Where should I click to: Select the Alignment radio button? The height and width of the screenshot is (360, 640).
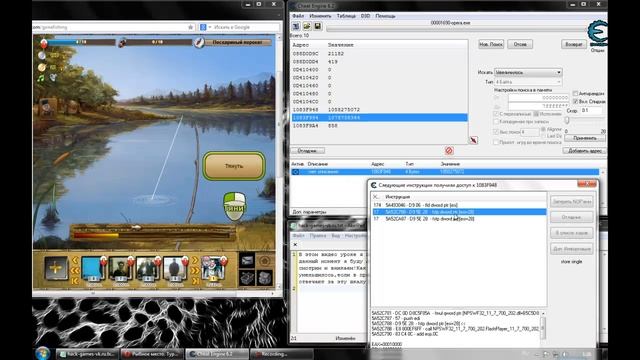tap(543, 129)
